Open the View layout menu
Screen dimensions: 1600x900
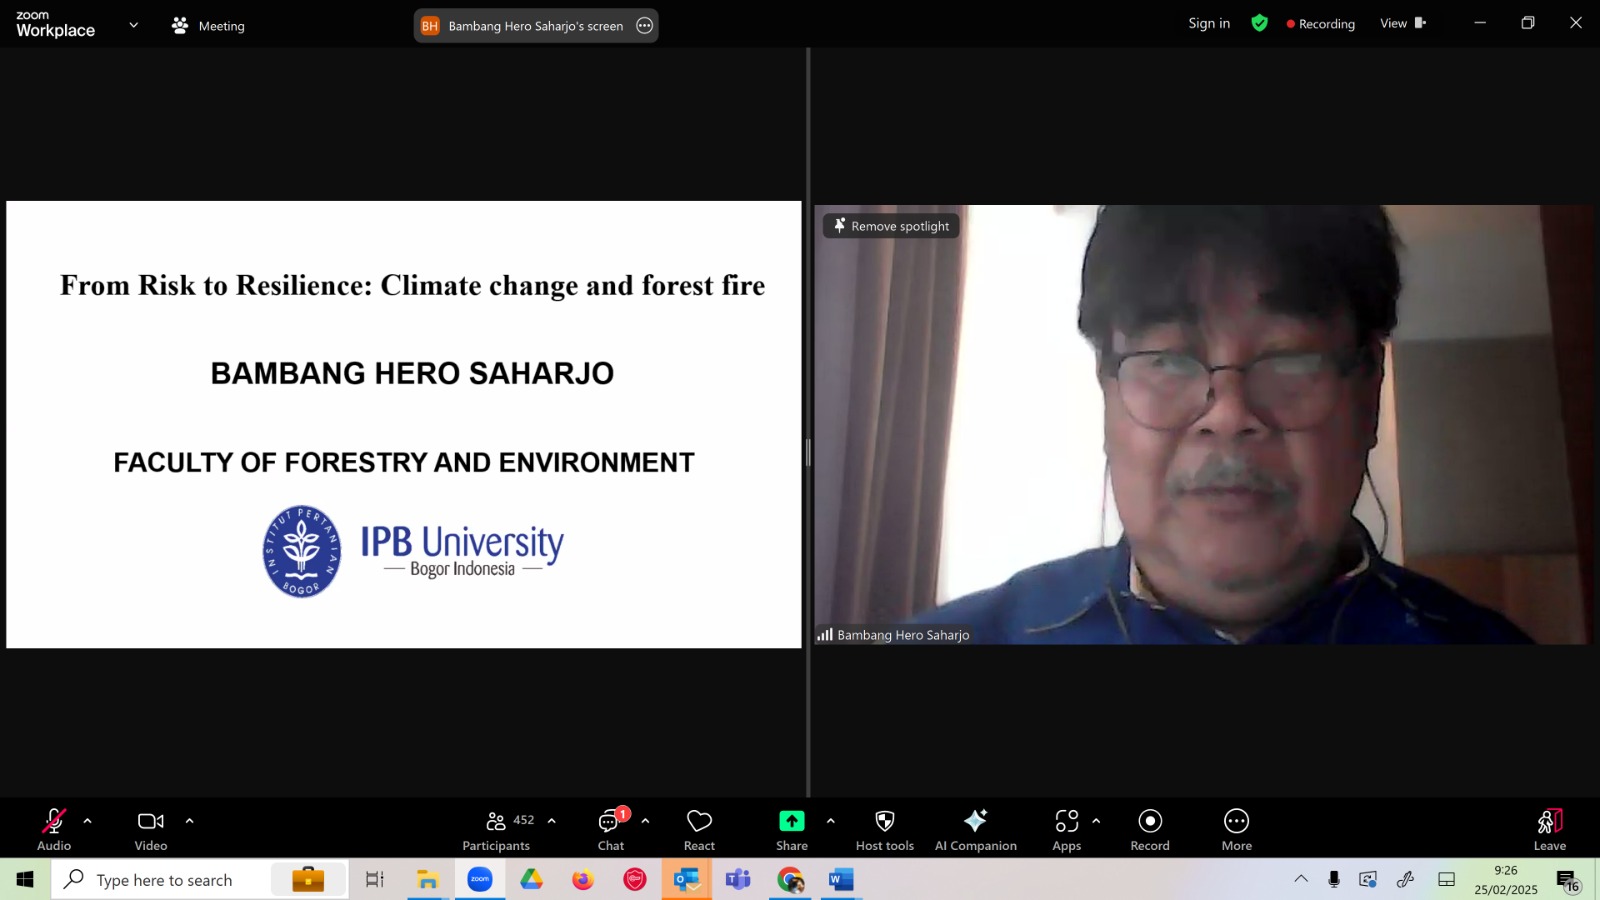coord(1403,23)
